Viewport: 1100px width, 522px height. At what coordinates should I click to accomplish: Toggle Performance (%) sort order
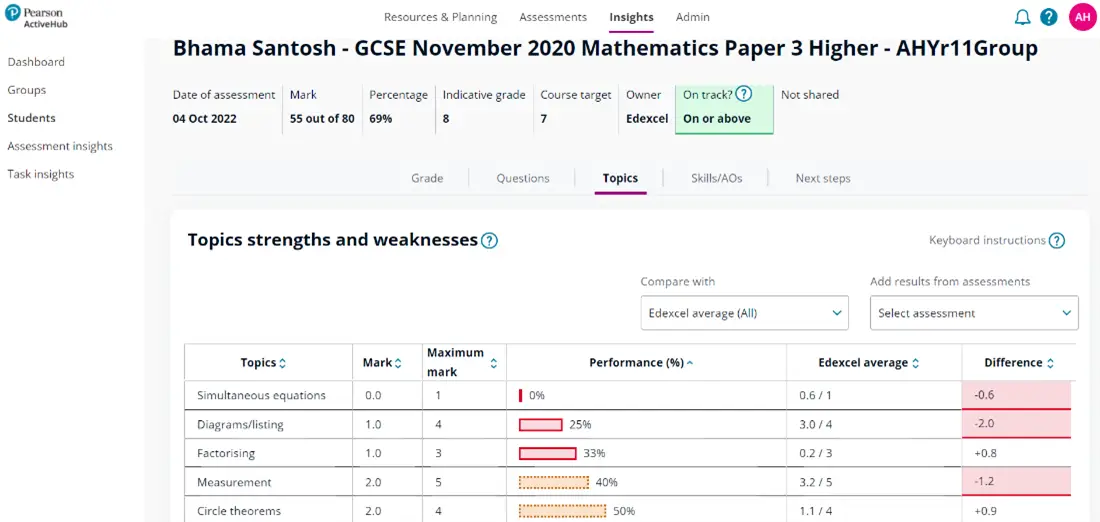(x=690, y=363)
